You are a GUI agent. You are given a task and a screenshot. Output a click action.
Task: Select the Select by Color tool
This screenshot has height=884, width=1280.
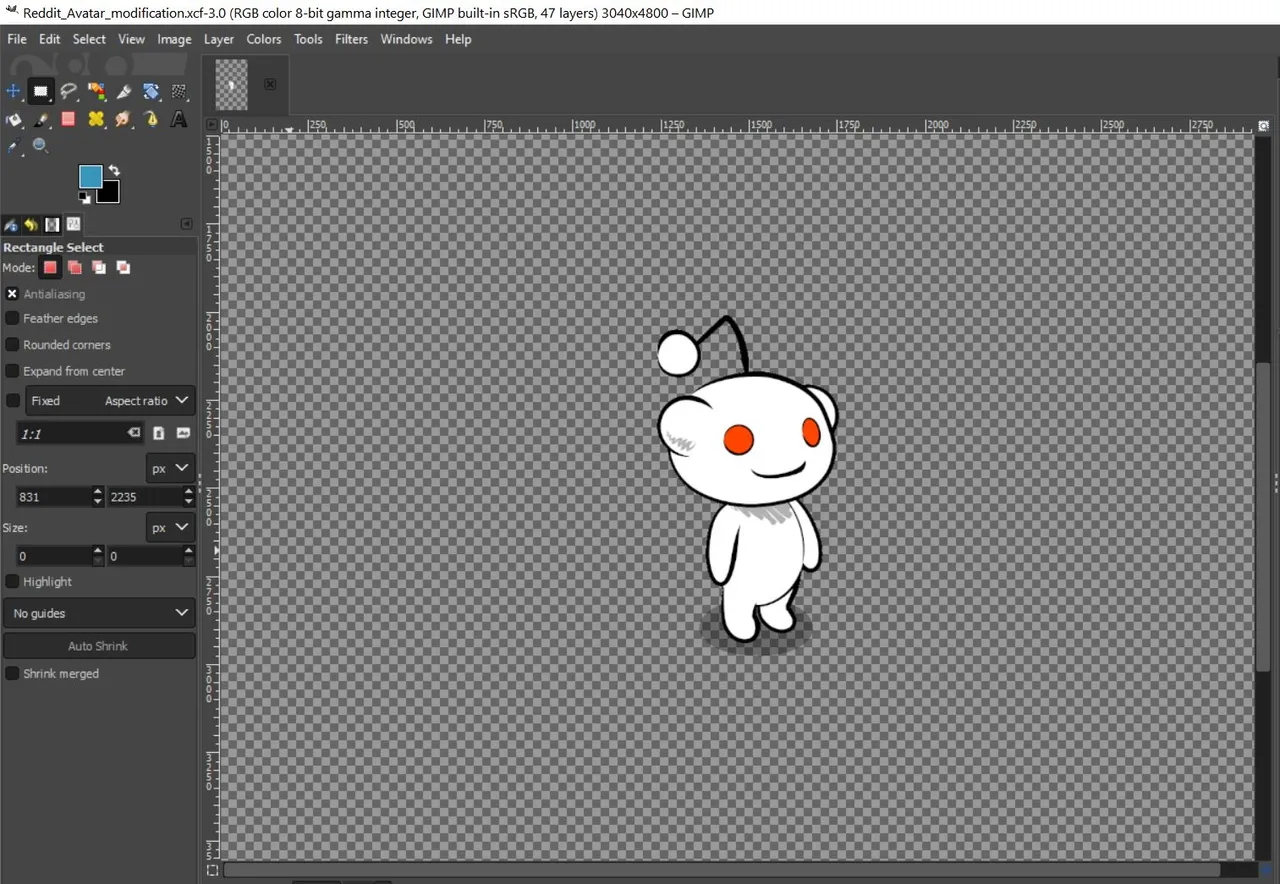[96, 92]
